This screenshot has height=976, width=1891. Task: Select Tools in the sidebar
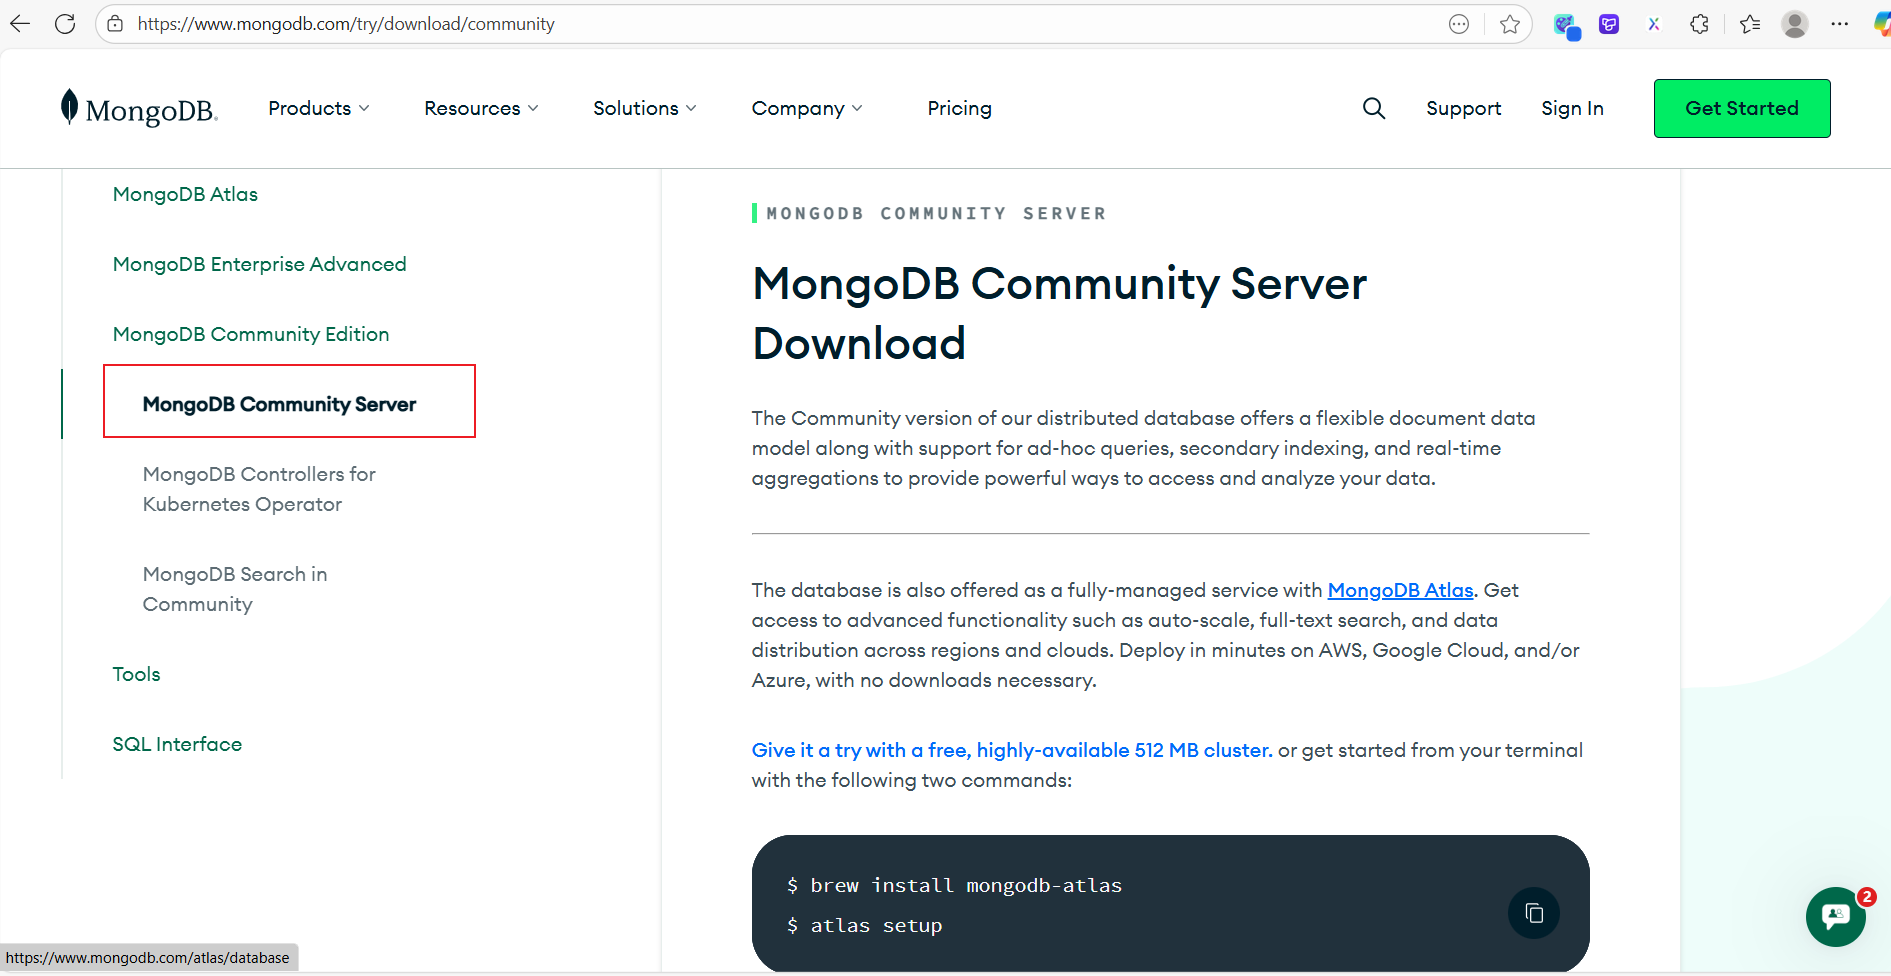coord(136,674)
